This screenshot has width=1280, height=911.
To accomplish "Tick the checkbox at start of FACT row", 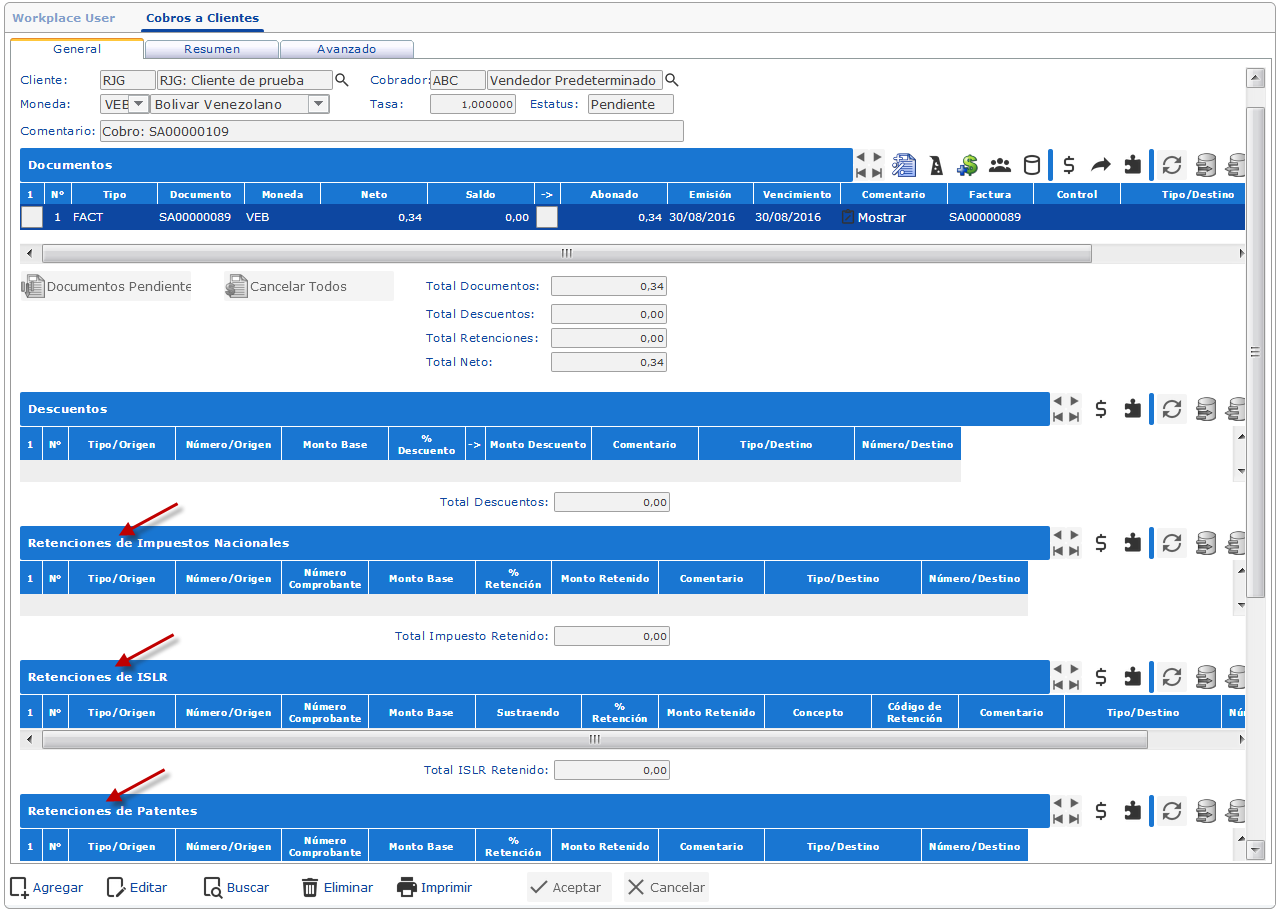I will pos(32,217).
